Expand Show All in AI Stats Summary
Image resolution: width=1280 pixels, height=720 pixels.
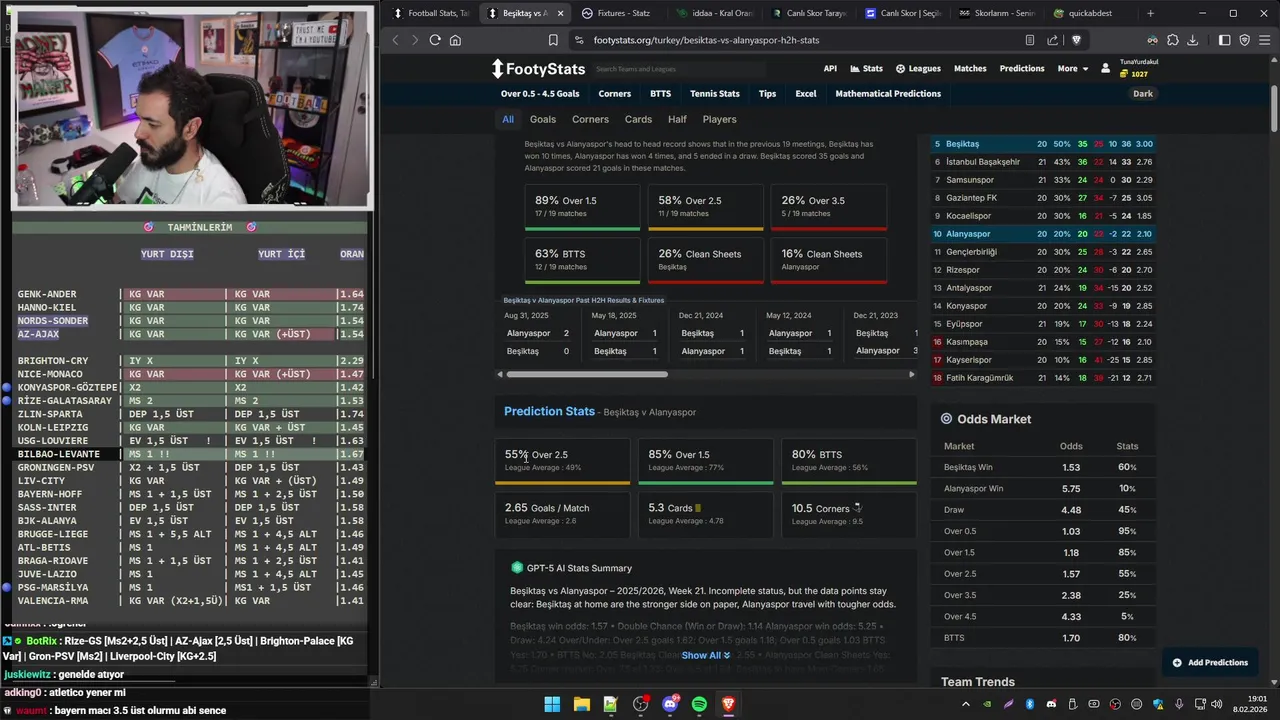706,656
